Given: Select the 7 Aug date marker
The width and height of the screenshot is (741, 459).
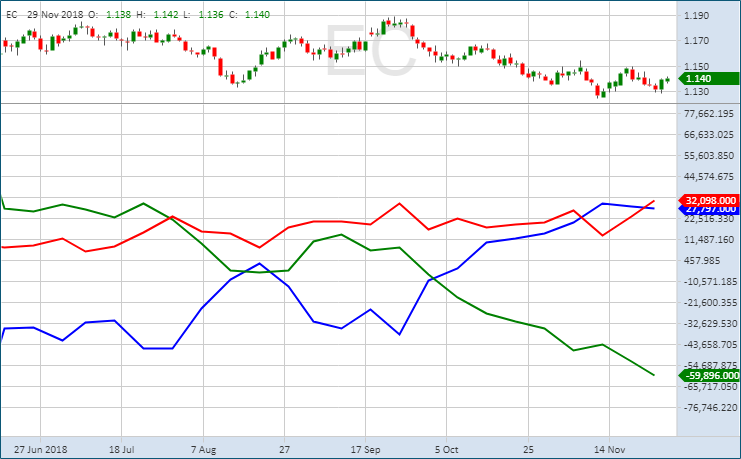Looking at the screenshot, I should point(203,449).
